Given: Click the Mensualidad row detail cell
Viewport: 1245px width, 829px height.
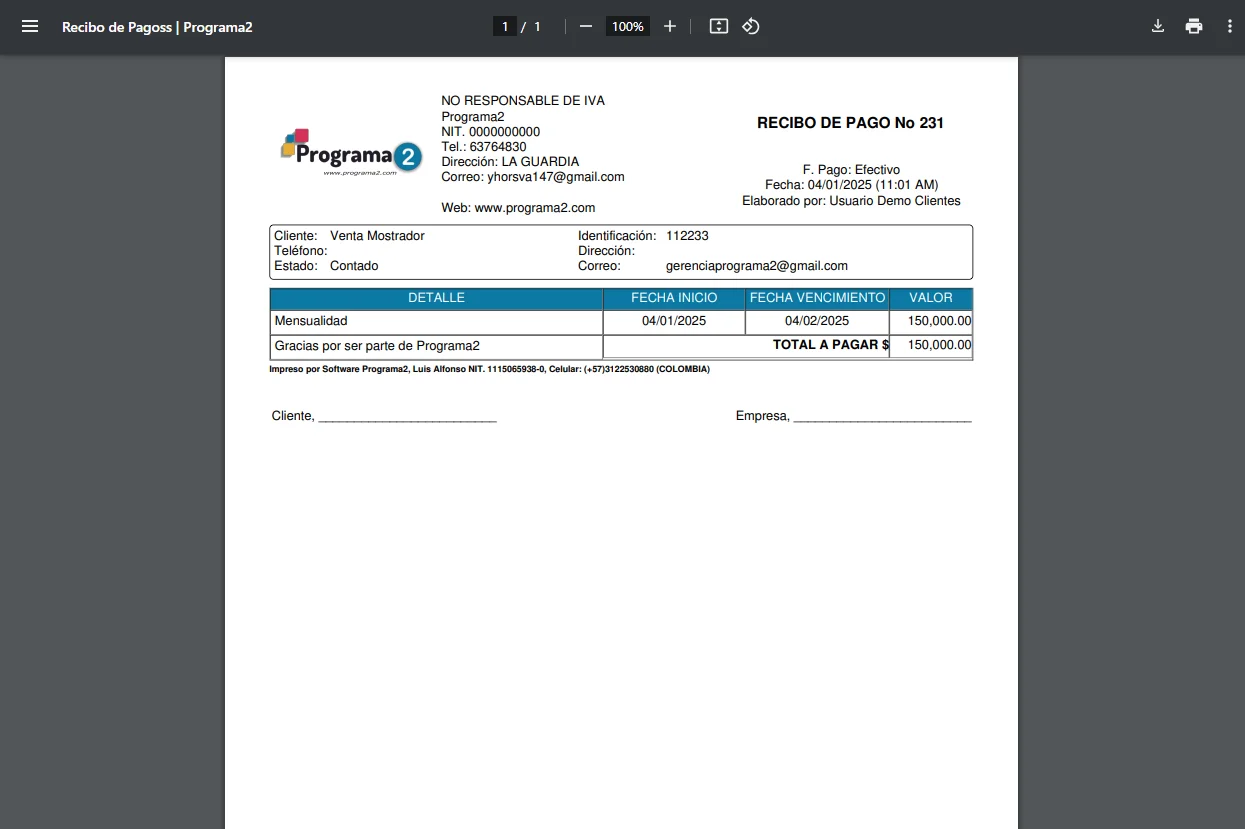Looking at the screenshot, I should 311,321.
